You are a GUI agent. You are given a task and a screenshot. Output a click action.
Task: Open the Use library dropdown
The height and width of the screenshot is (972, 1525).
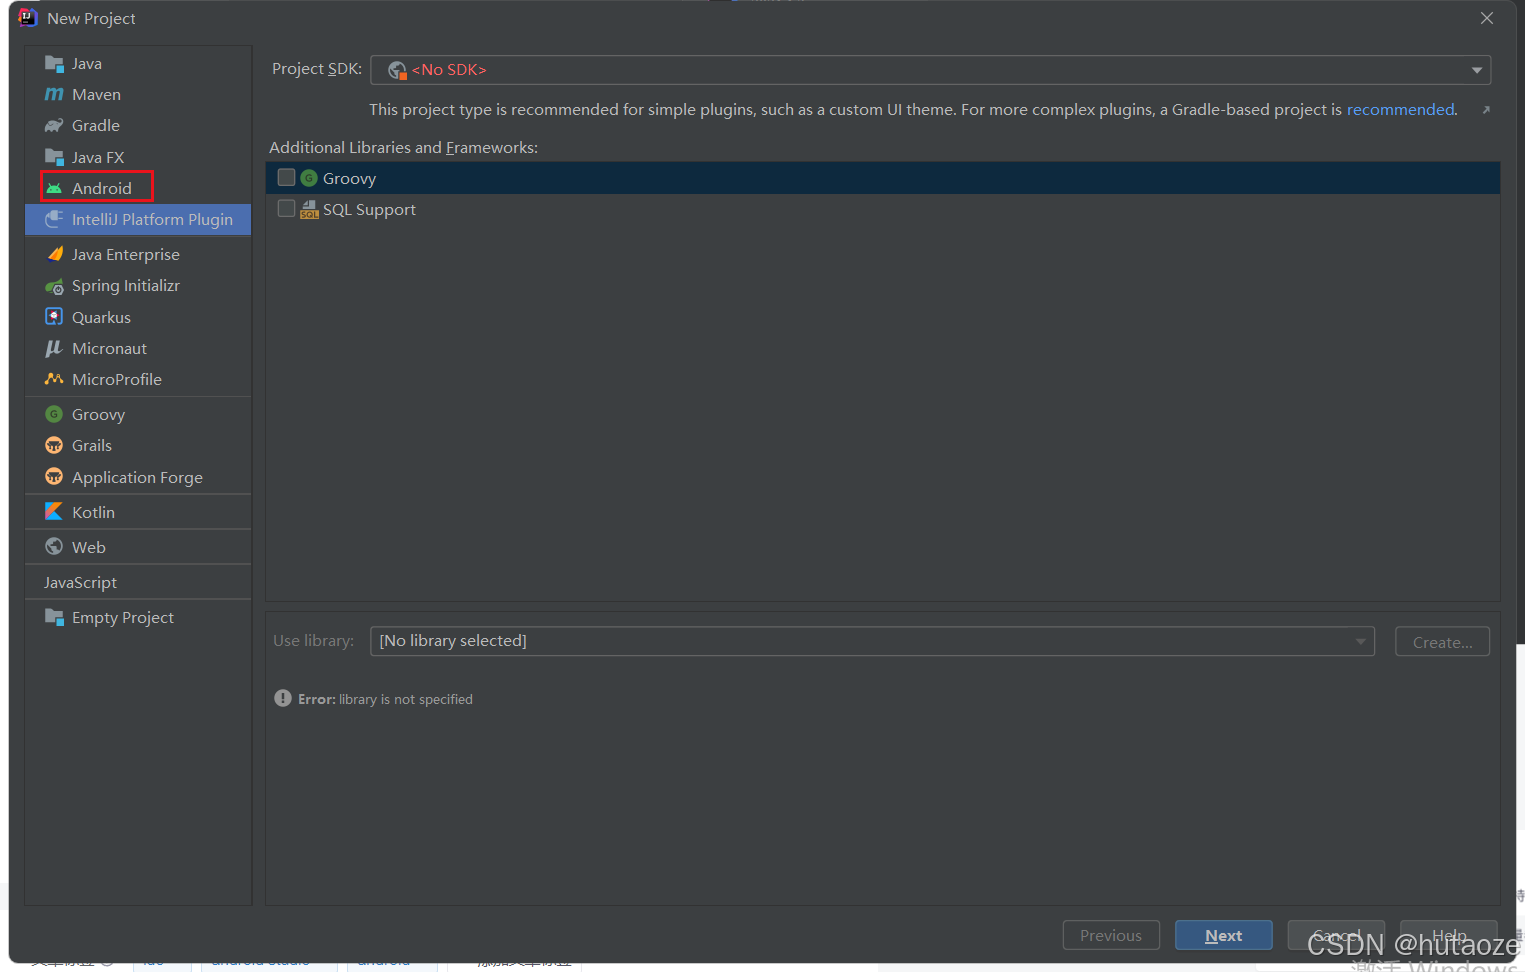872,641
